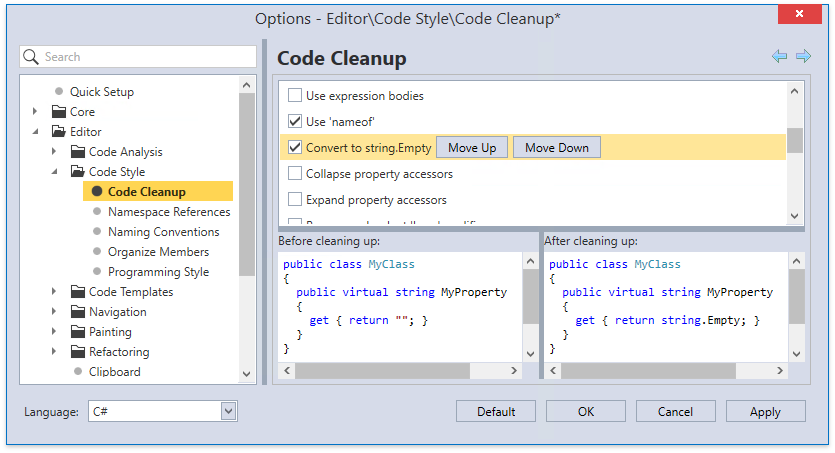Click the Painting folder icon
Image resolution: width=835 pixels, height=453 pixels.
pos(79,332)
